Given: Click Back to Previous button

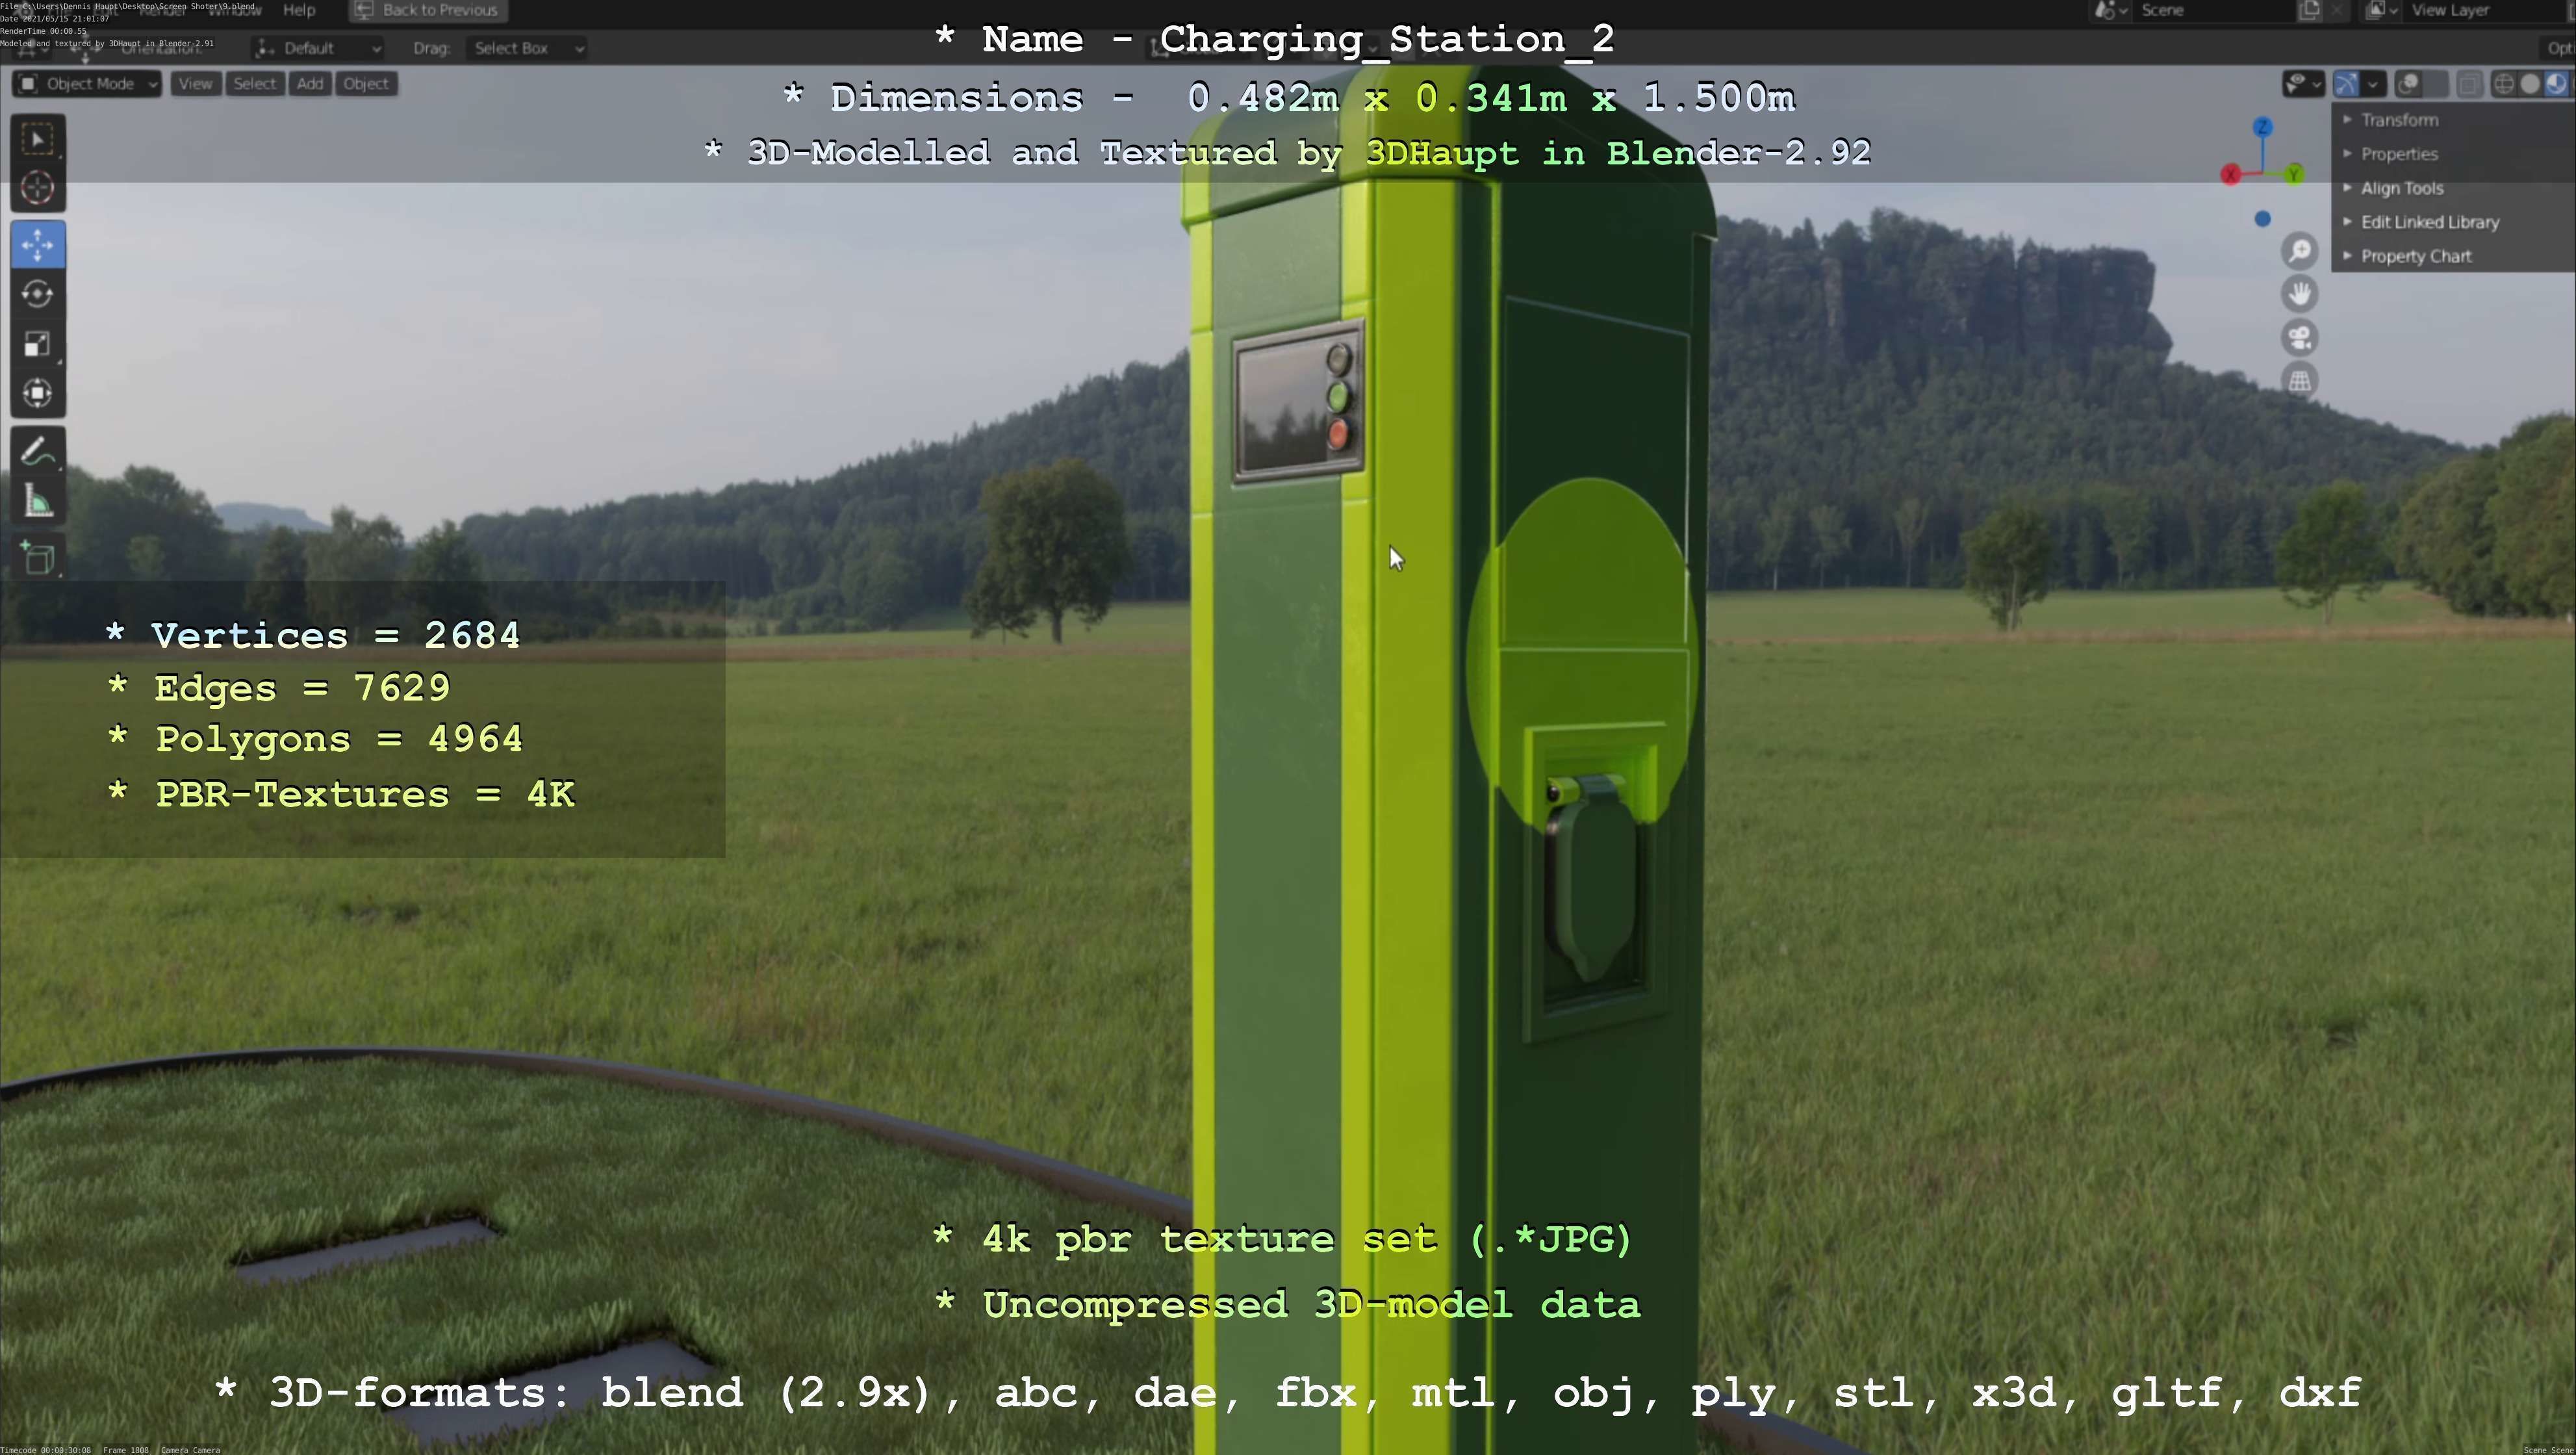Looking at the screenshot, I should (428, 10).
